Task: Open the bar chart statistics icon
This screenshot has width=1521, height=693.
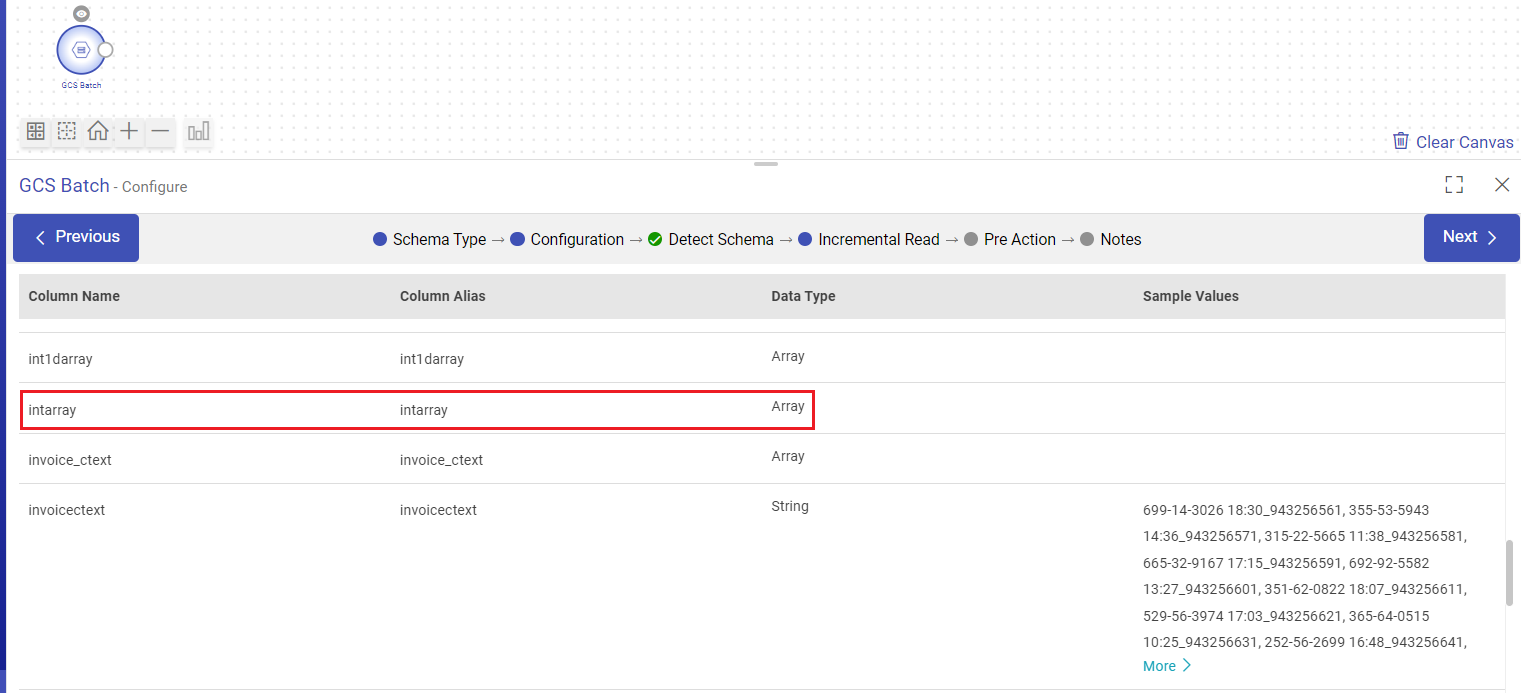Action: [x=198, y=131]
